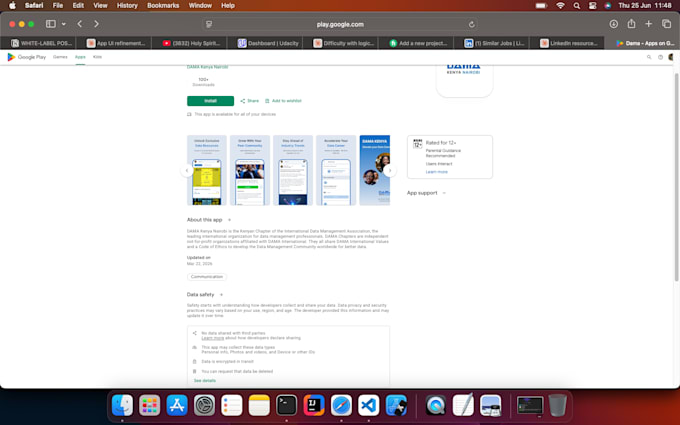Click the Share button
Viewport: 680px width, 425px height.
point(249,101)
